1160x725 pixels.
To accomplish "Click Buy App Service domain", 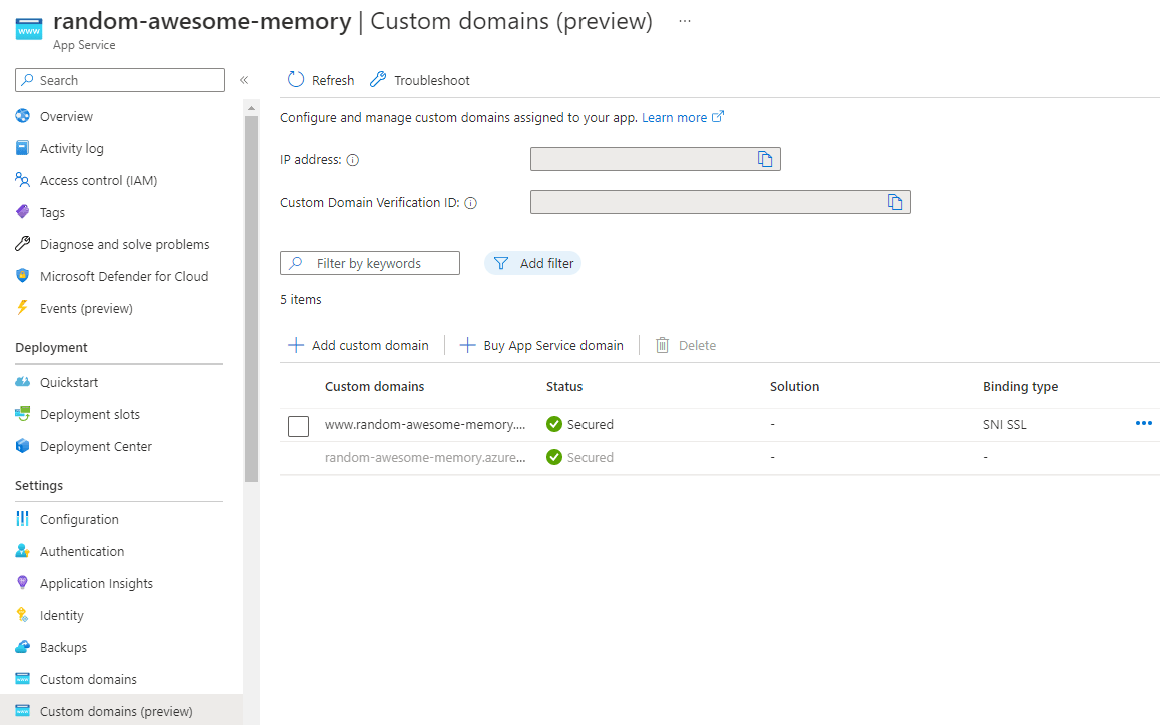I will click(542, 345).
